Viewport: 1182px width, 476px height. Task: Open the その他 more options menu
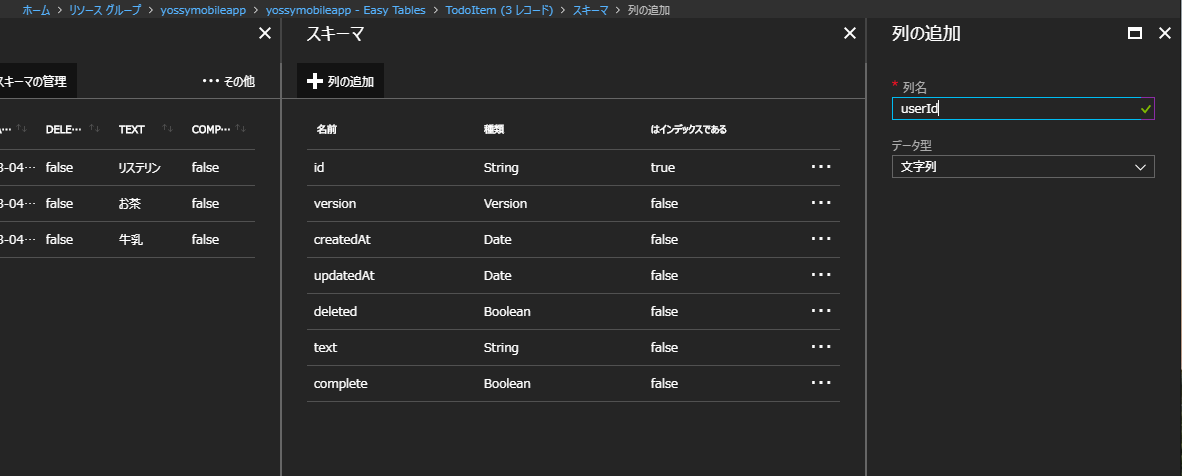click(x=228, y=81)
